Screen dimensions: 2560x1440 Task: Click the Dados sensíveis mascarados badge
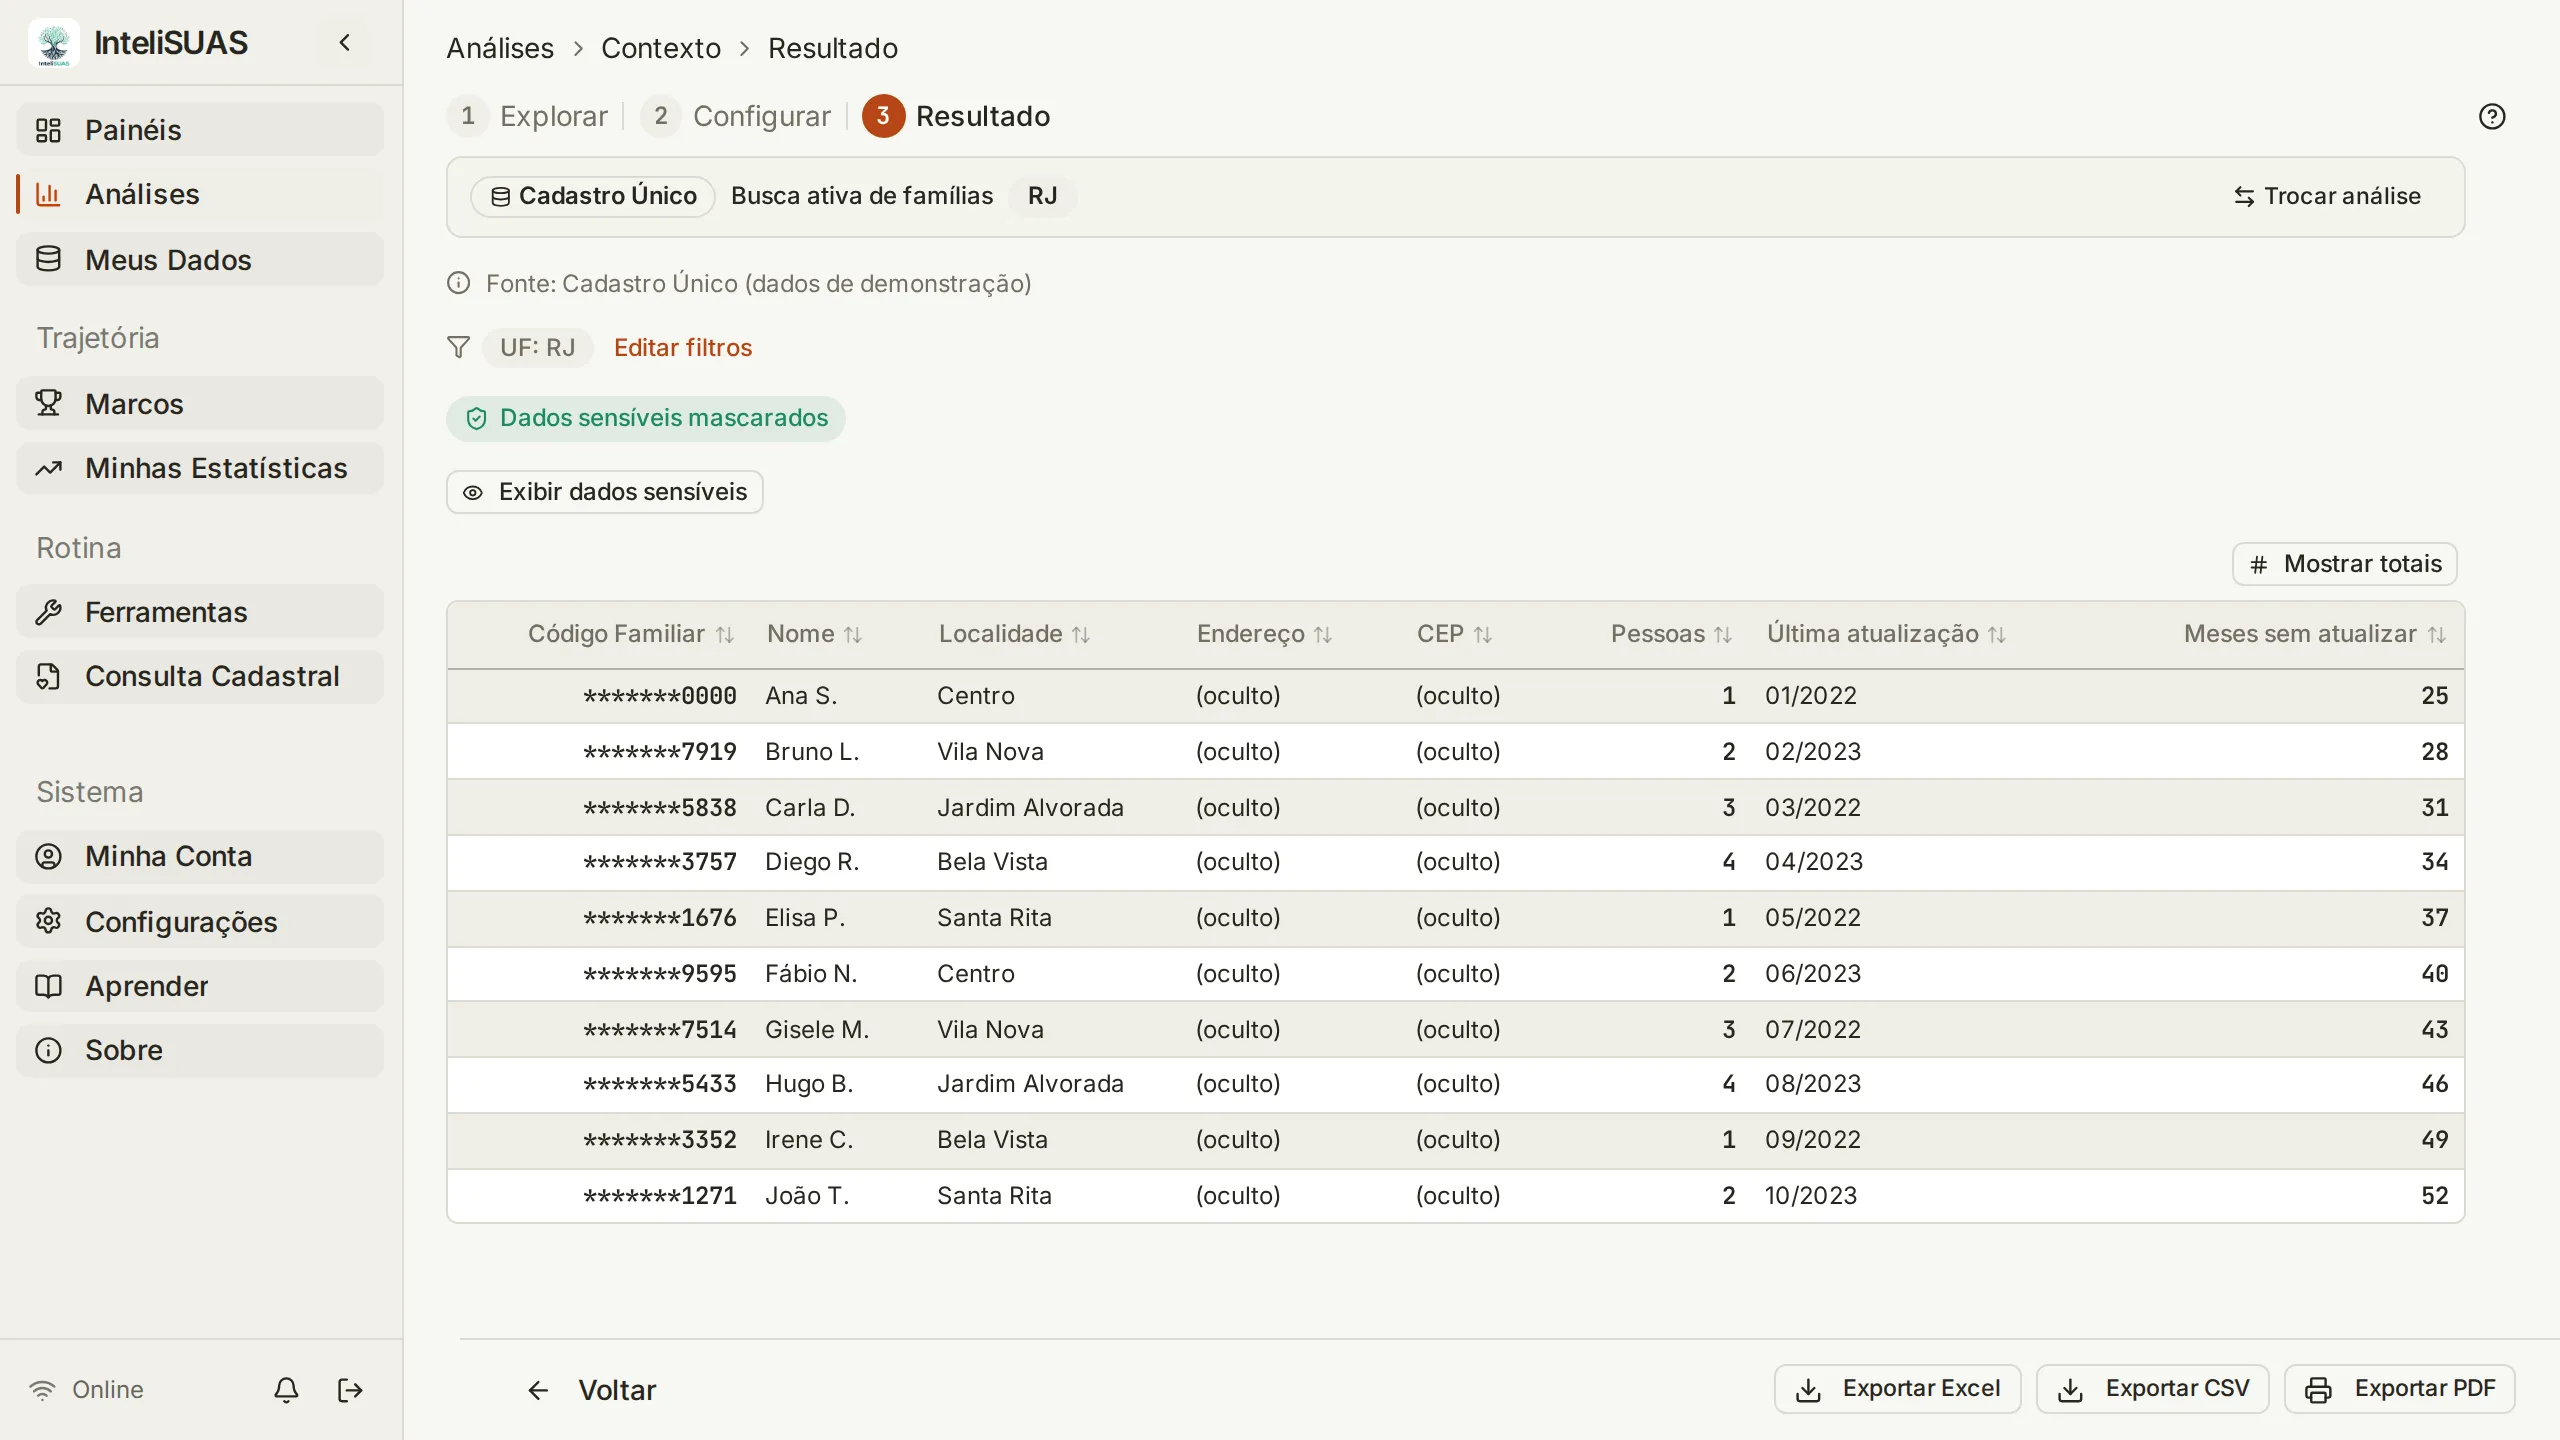coord(646,418)
